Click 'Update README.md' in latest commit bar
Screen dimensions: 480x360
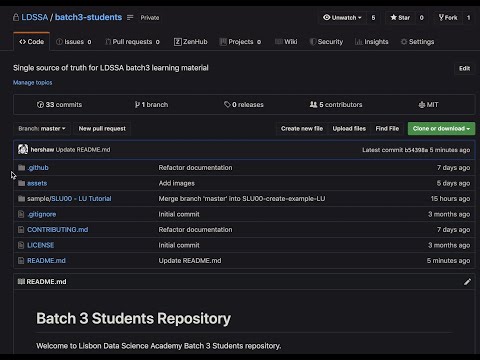83,150
